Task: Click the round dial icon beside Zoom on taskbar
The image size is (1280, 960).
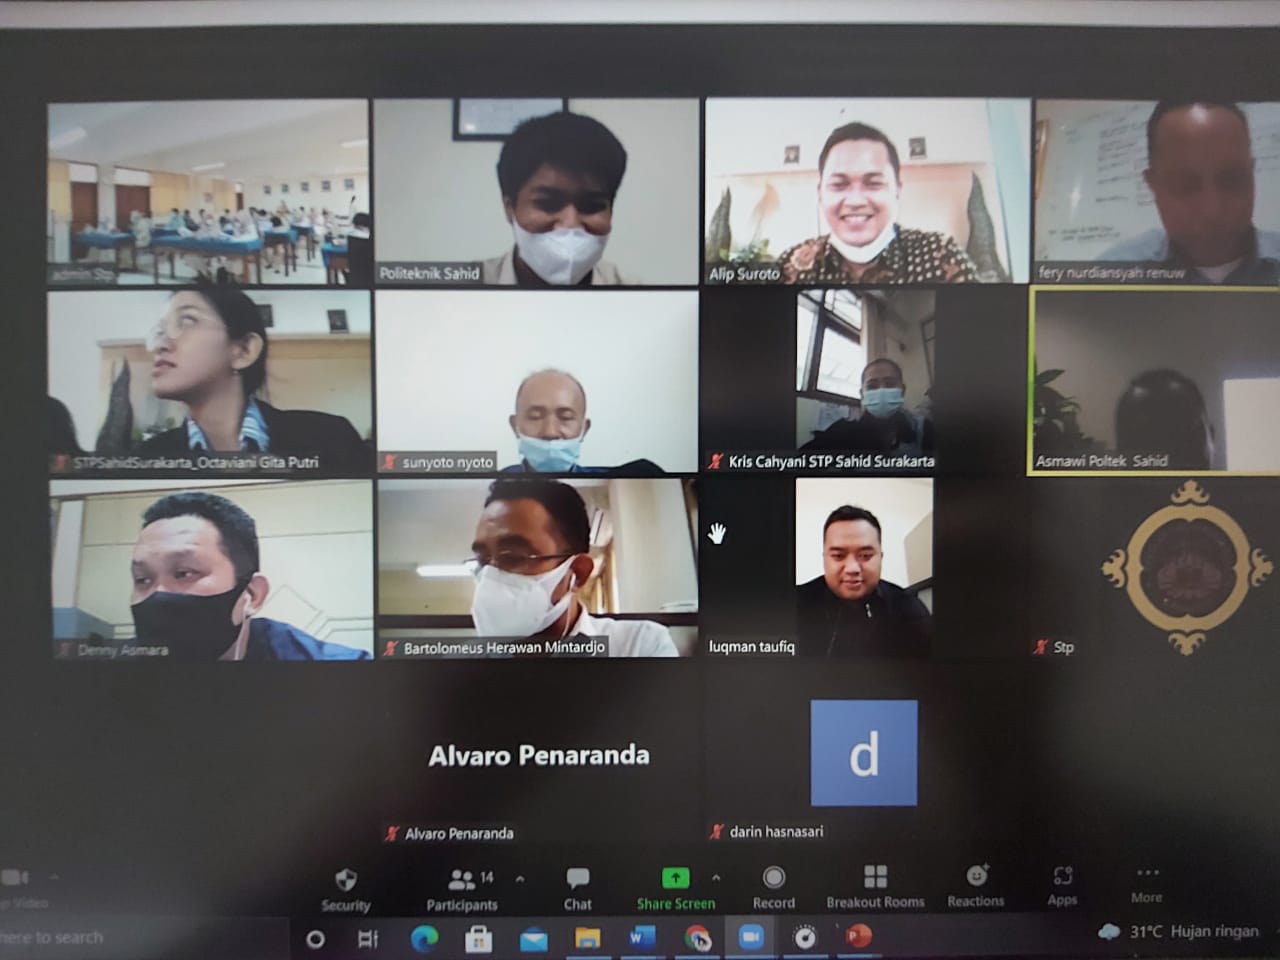Action: coord(805,937)
